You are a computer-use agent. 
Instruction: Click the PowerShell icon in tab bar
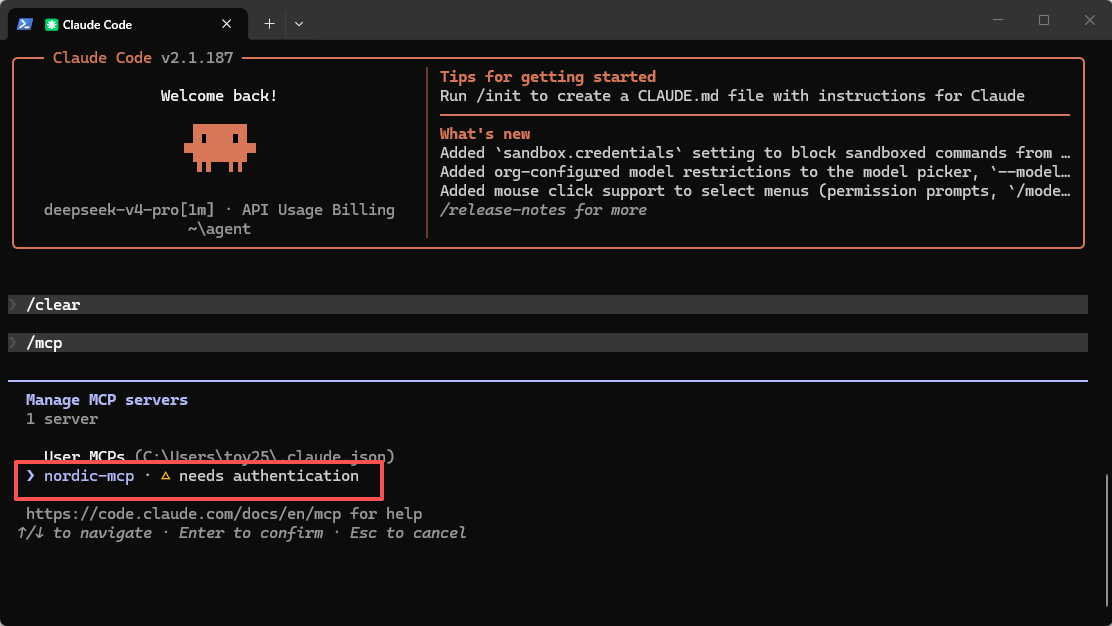[25, 24]
